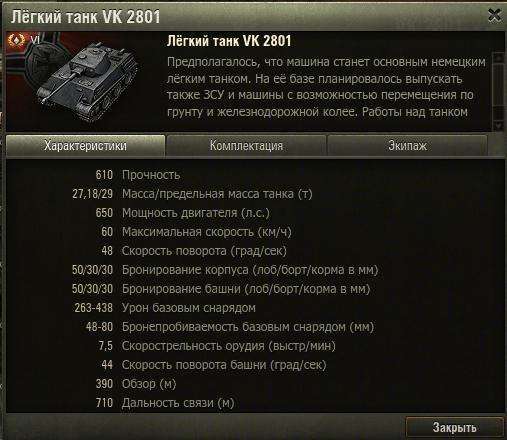Click the Дальность связи stat row
507x440 pixels.
(165, 403)
